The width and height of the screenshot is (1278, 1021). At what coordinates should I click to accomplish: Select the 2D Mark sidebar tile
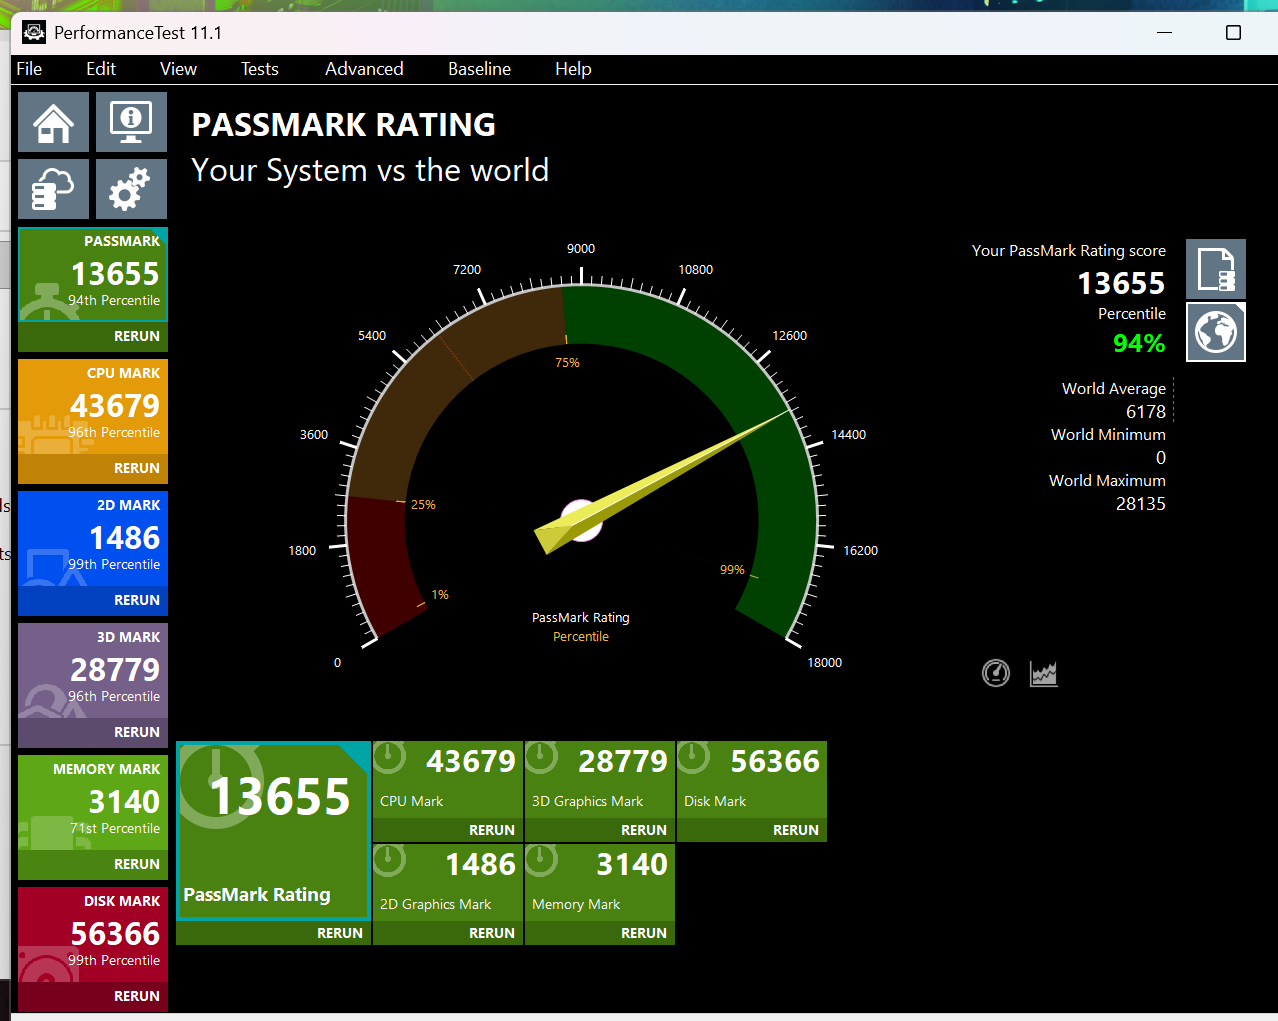pyautogui.click(x=93, y=538)
